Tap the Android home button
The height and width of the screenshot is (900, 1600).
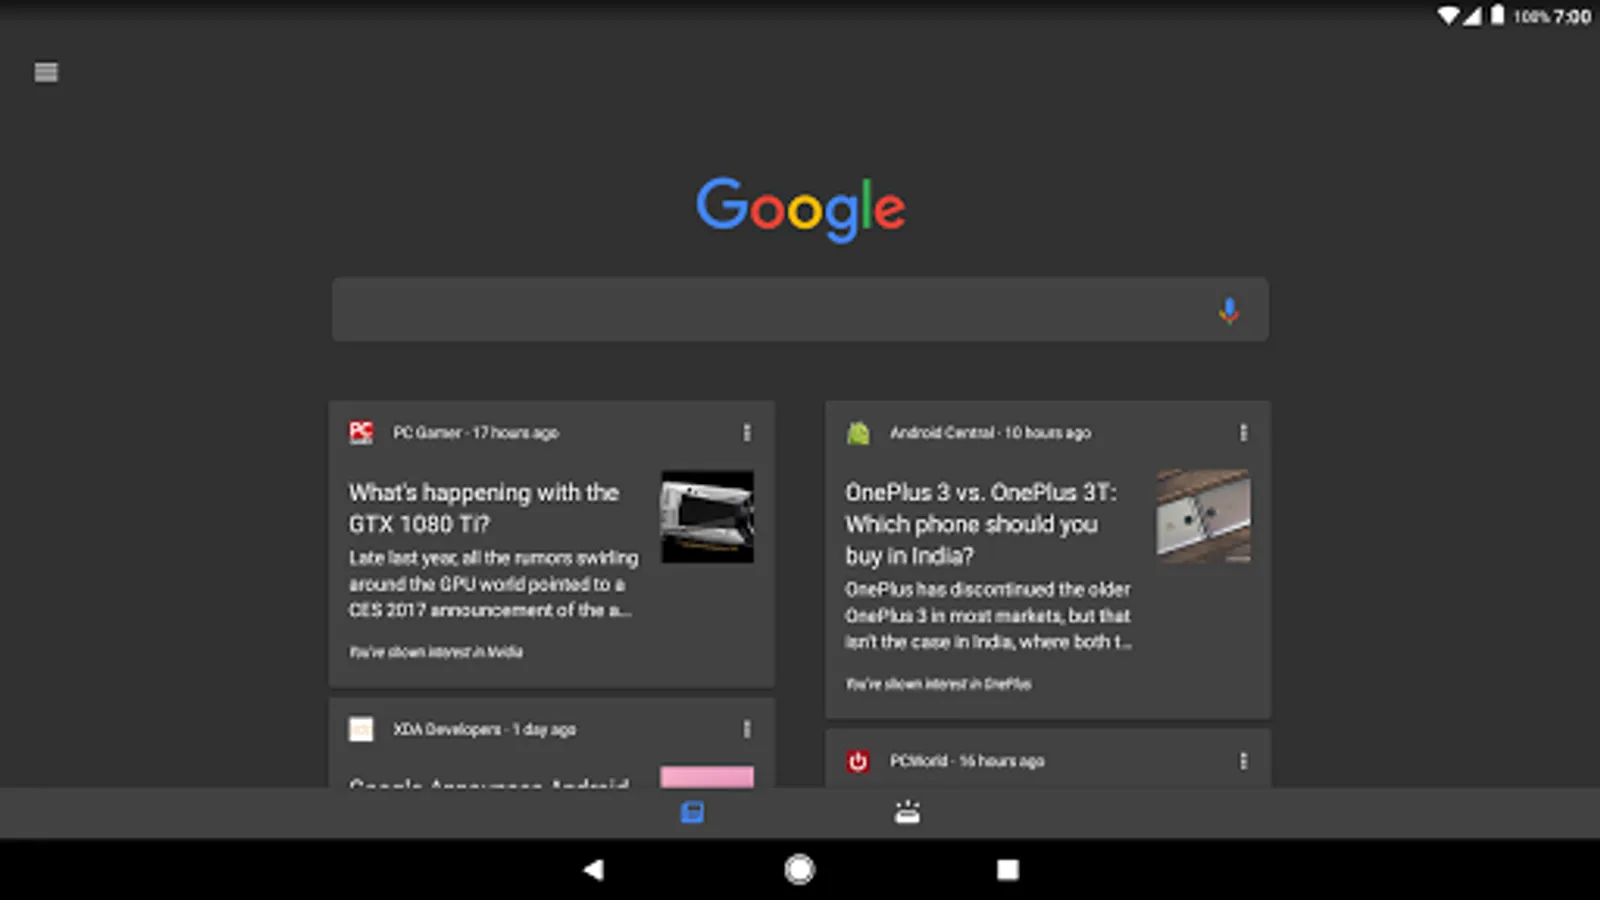tap(800, 870)
